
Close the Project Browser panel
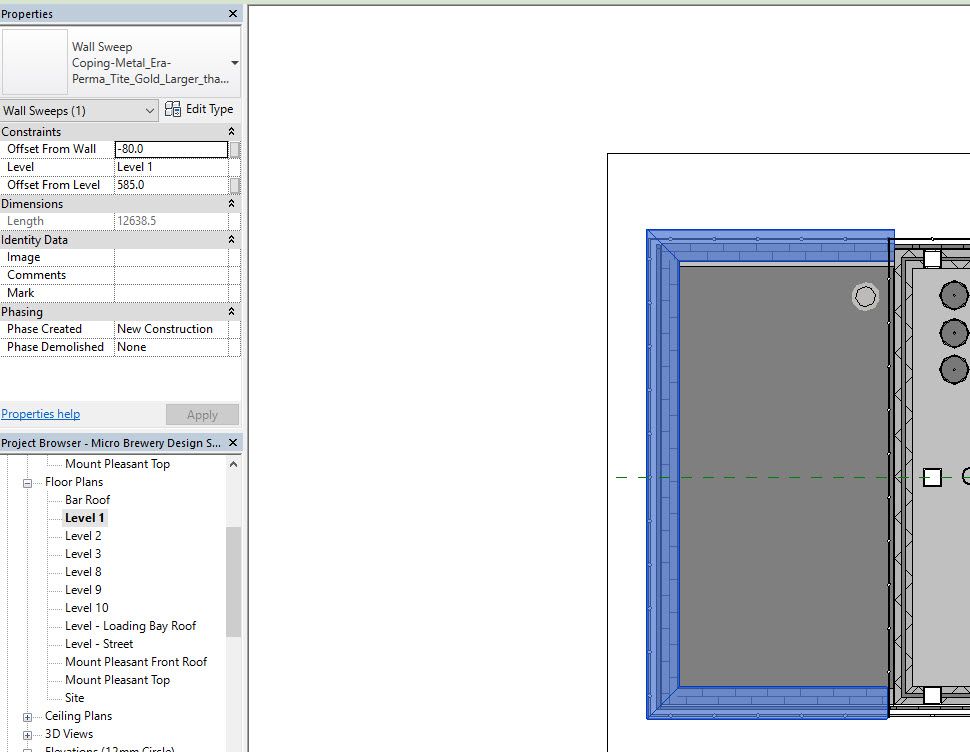(x=233, y=443)
